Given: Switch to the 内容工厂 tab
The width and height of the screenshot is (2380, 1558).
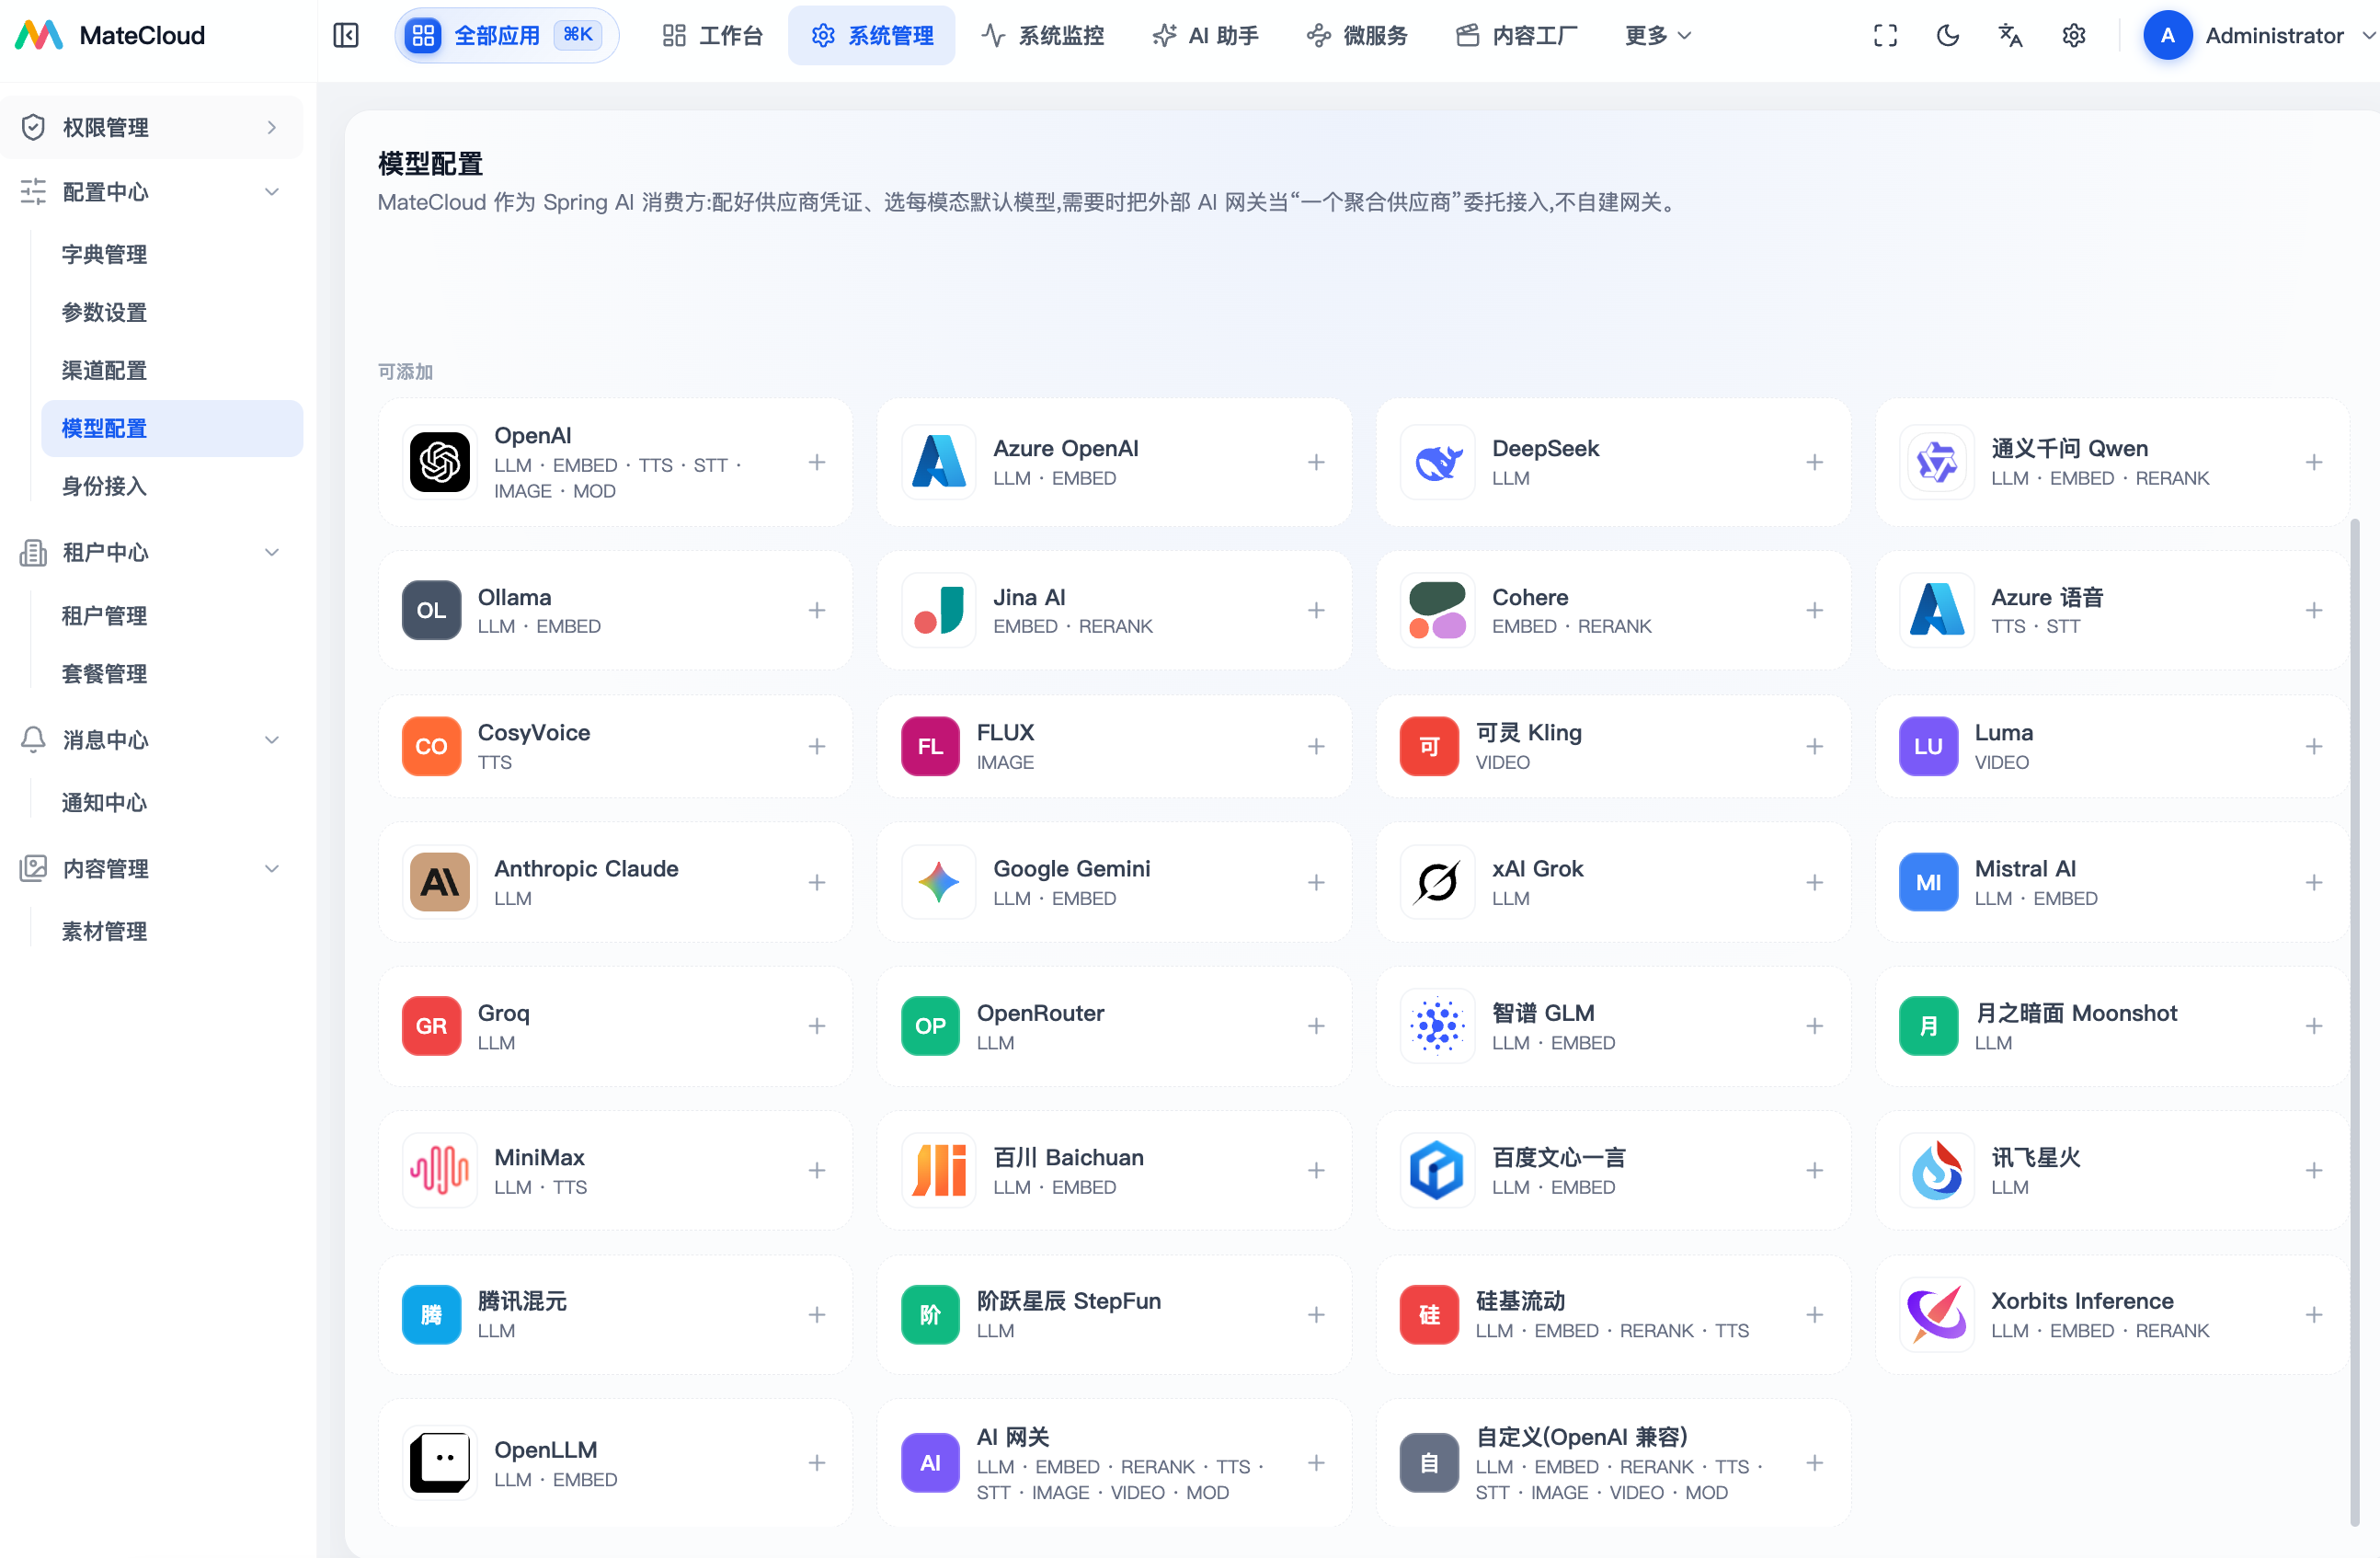Looking at the screenshot, I should coord(1516,36).
